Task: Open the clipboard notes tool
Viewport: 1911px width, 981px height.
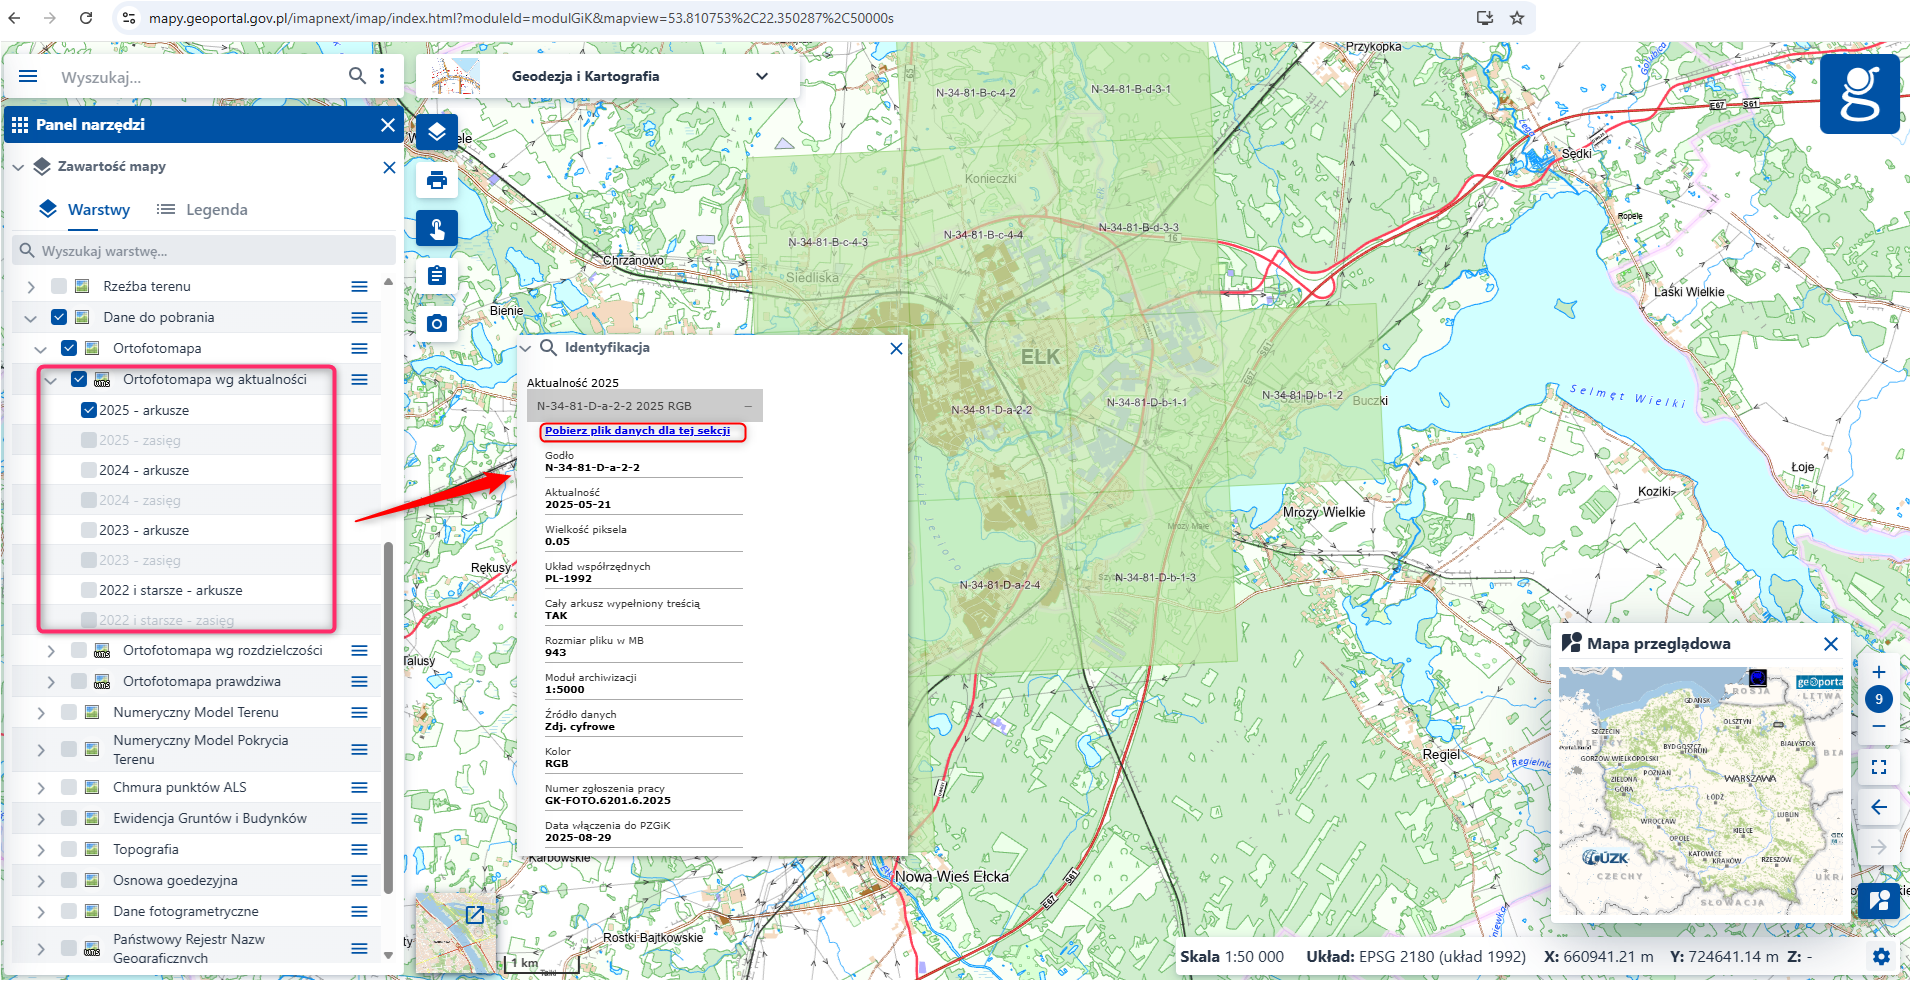Action: tap(437, 276)
